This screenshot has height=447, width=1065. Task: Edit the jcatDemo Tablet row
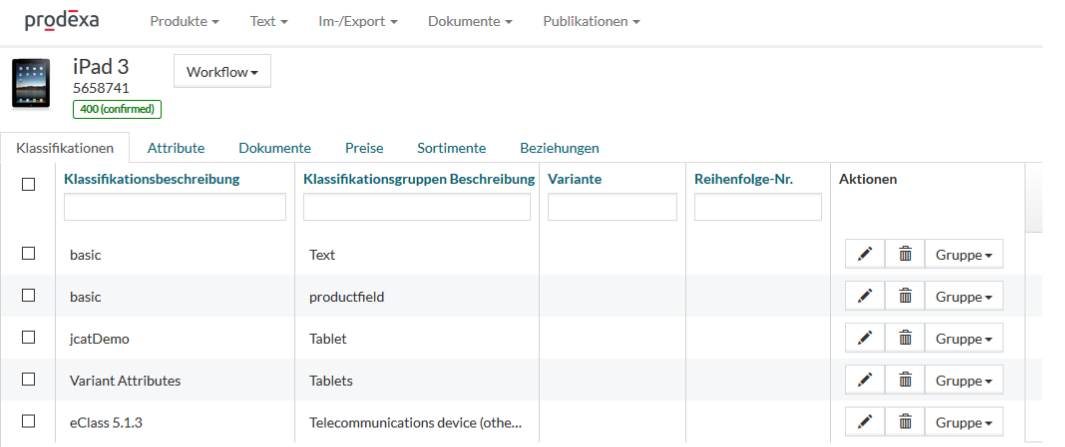[865, 338]
